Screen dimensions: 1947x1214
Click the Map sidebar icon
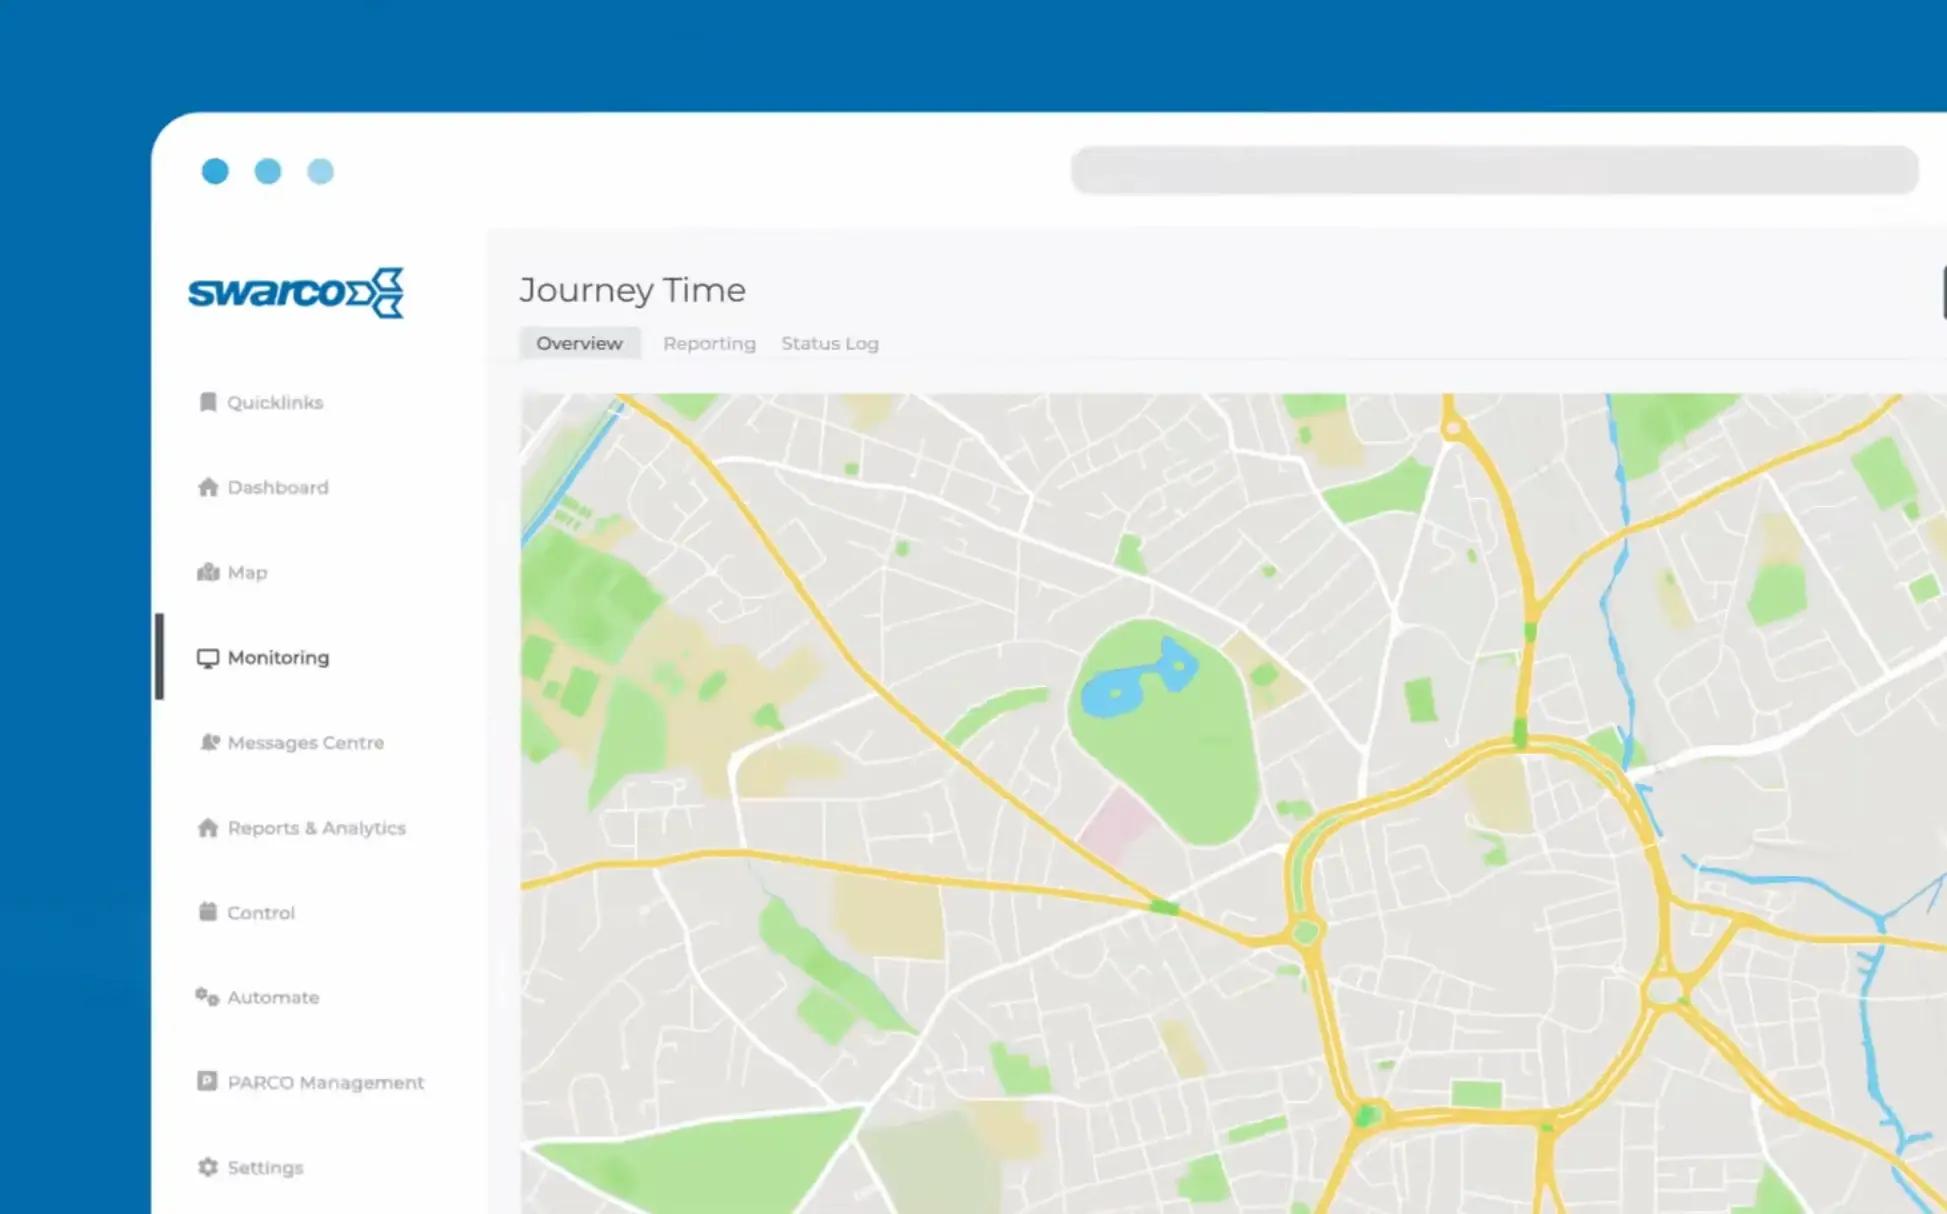tap(208, 572)
